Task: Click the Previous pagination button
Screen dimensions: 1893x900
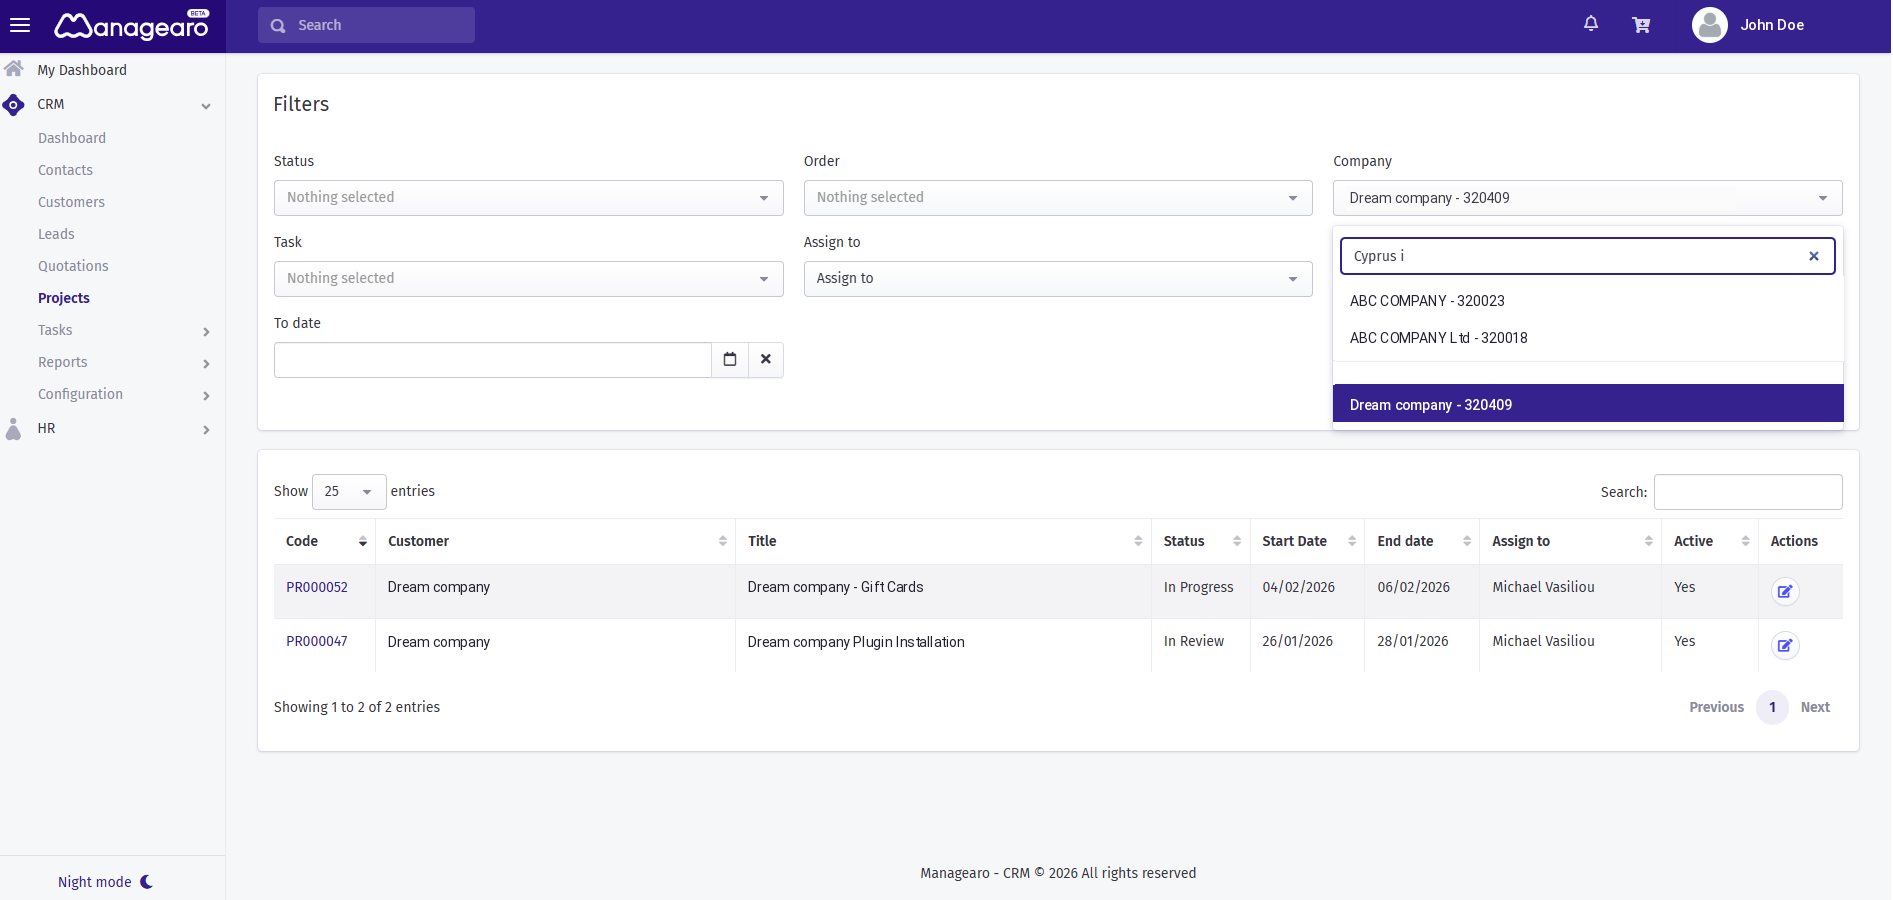Action: click(x=1716, y=707)
